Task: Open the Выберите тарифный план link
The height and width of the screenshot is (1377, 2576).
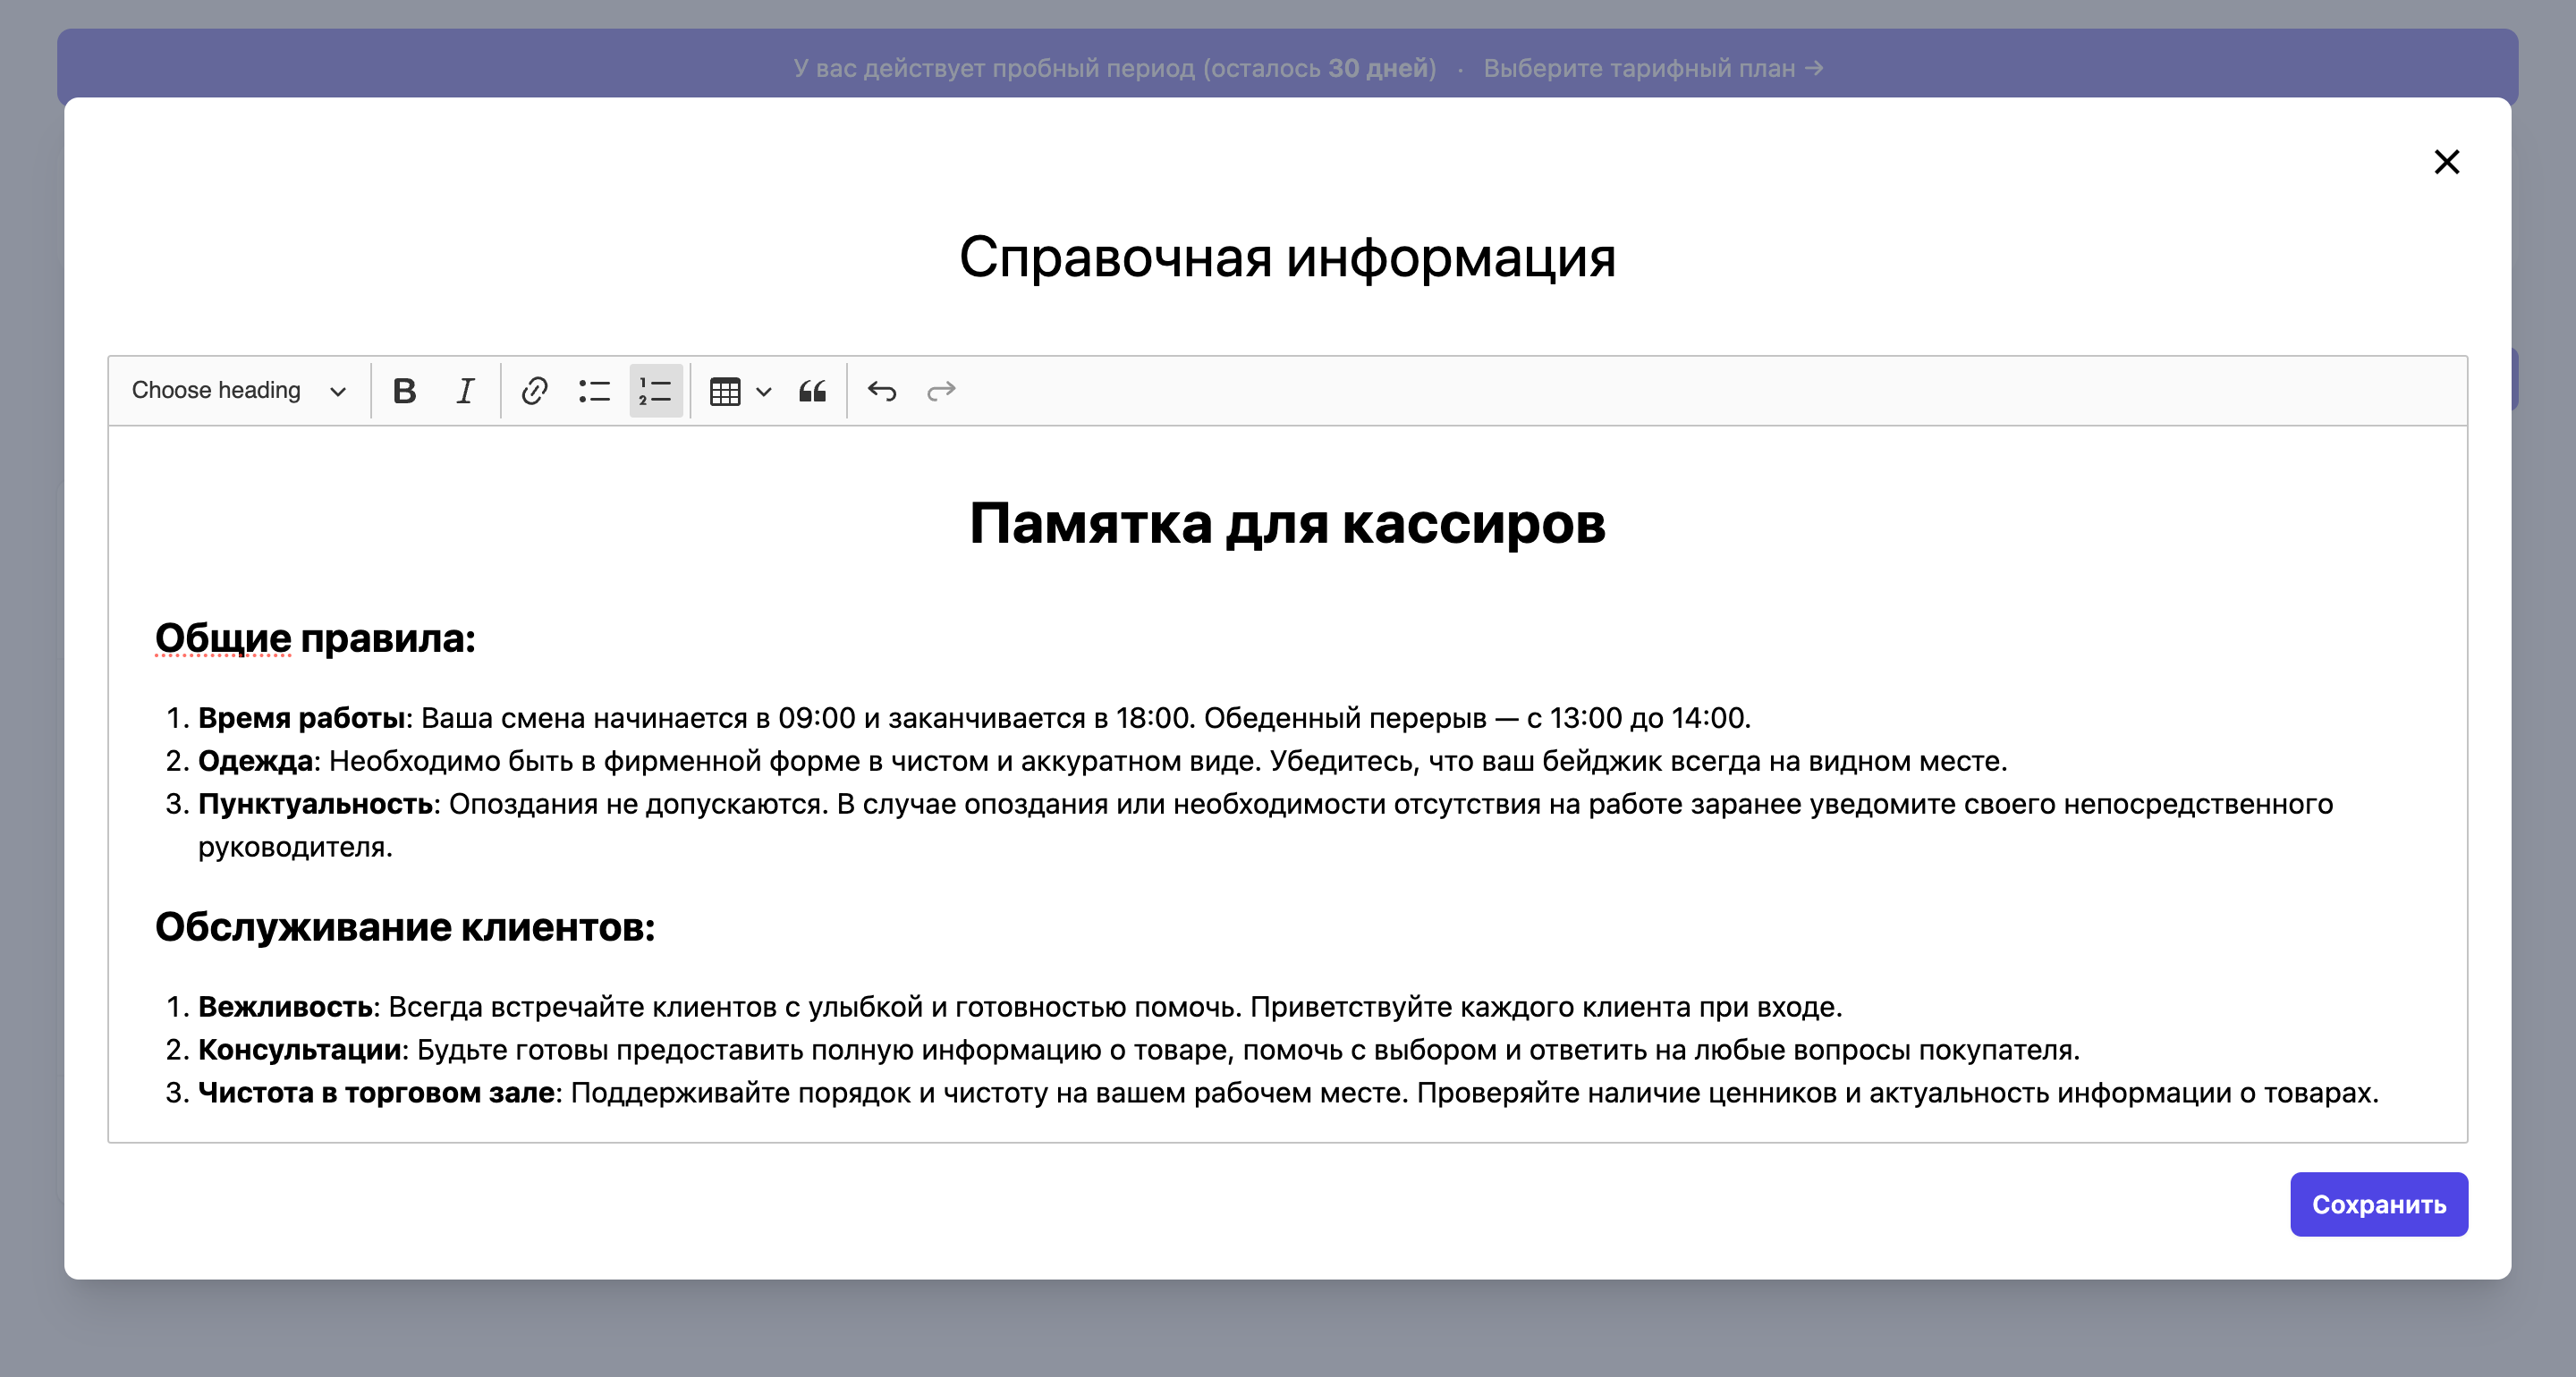Action: pyautogui.click(x=1652, y=68)
